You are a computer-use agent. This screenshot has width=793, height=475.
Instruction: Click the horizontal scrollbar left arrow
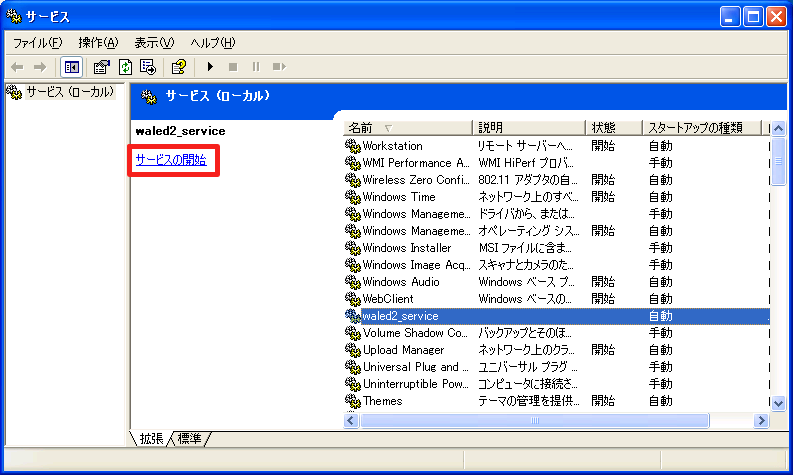point(351,420)
